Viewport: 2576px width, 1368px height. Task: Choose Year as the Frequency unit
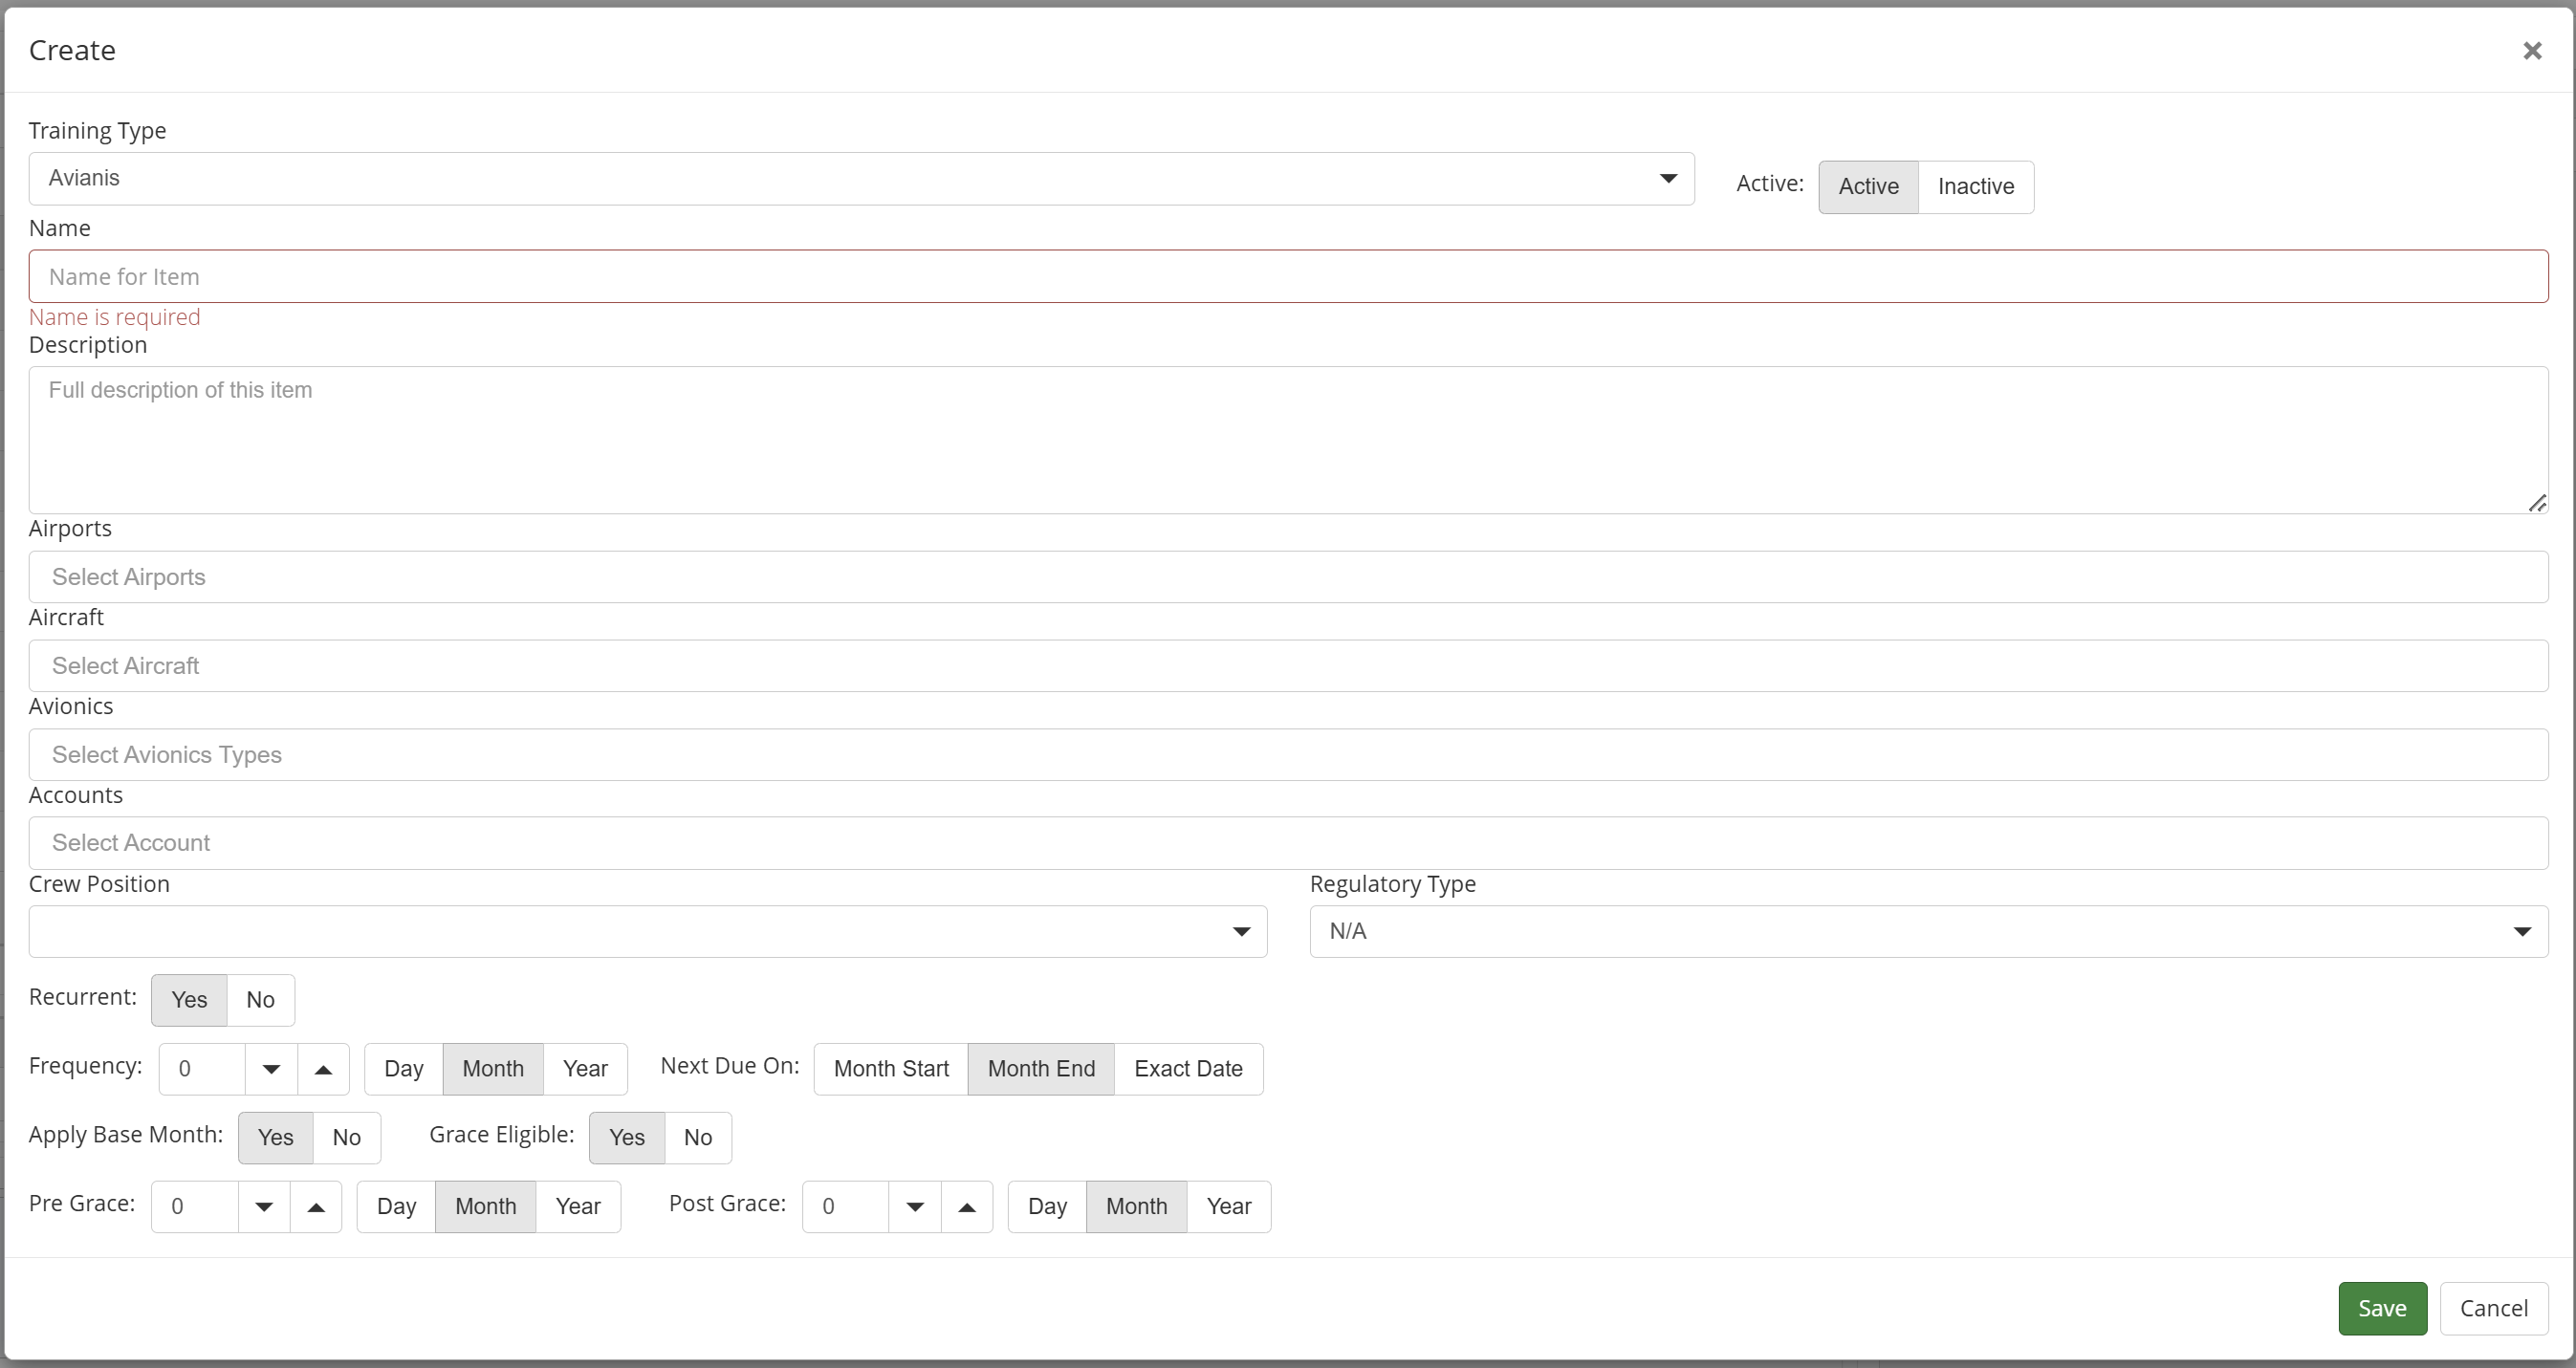(x=585, y=1069)
